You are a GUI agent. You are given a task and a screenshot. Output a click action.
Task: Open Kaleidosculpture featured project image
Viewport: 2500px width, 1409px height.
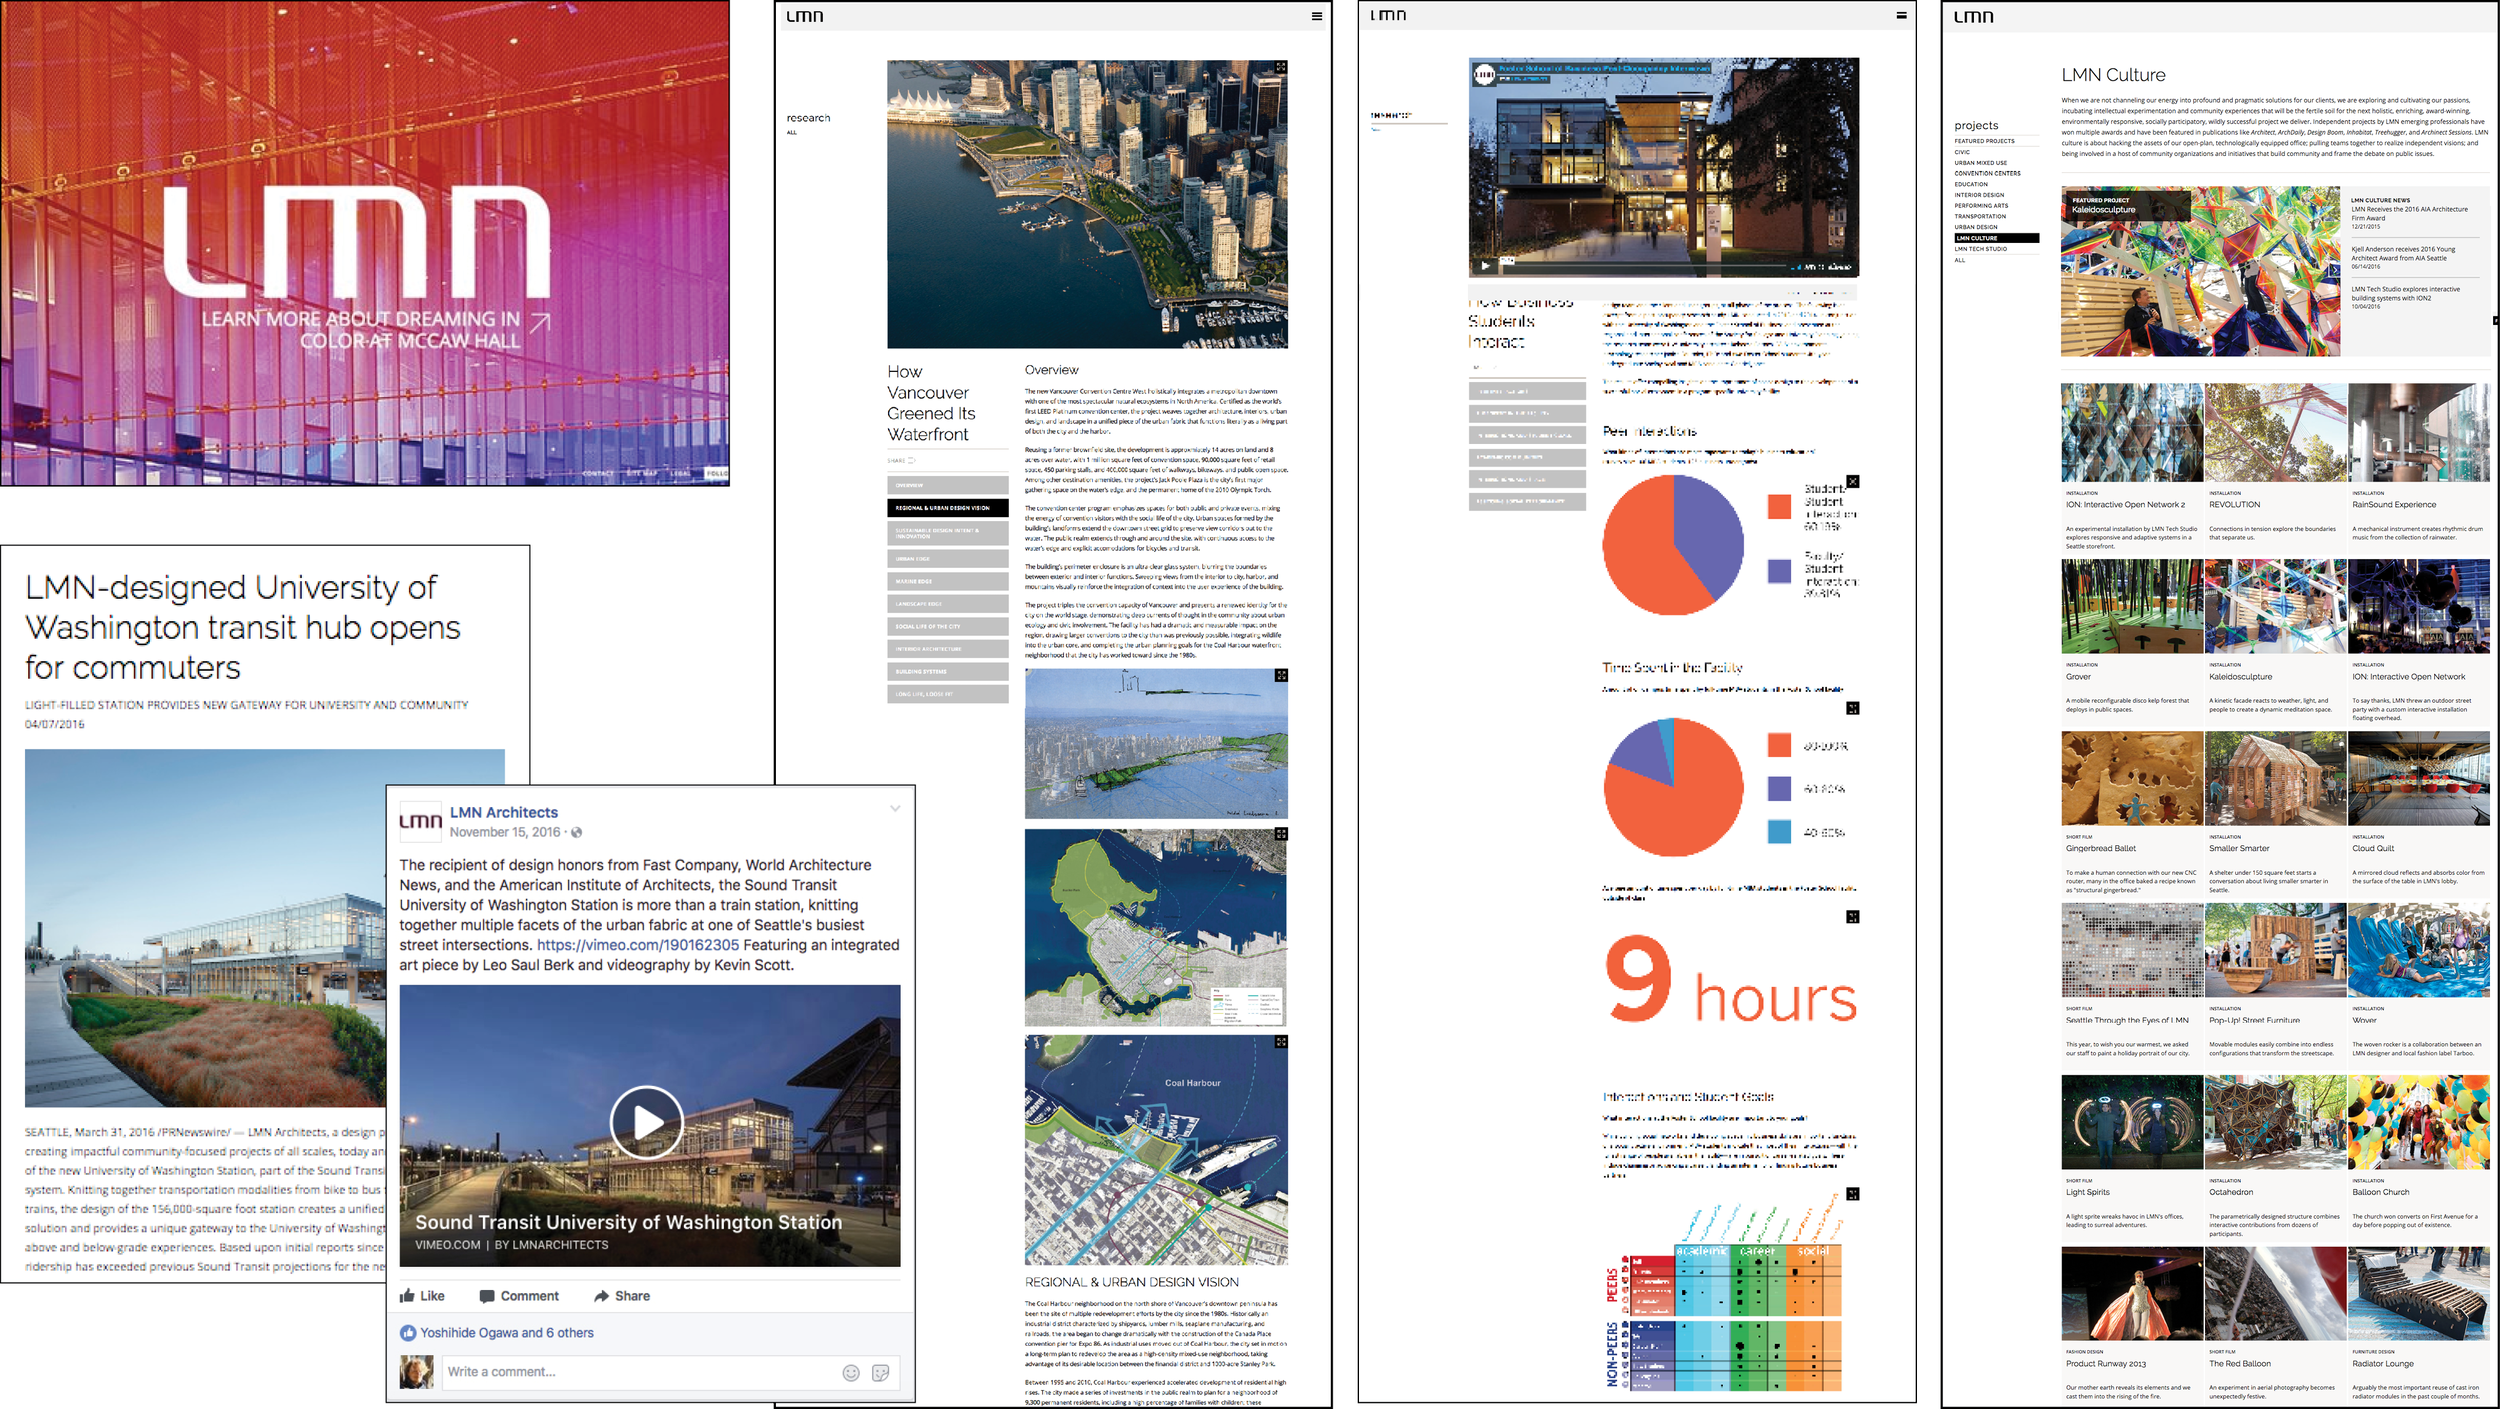click(x=2200, y=271)
